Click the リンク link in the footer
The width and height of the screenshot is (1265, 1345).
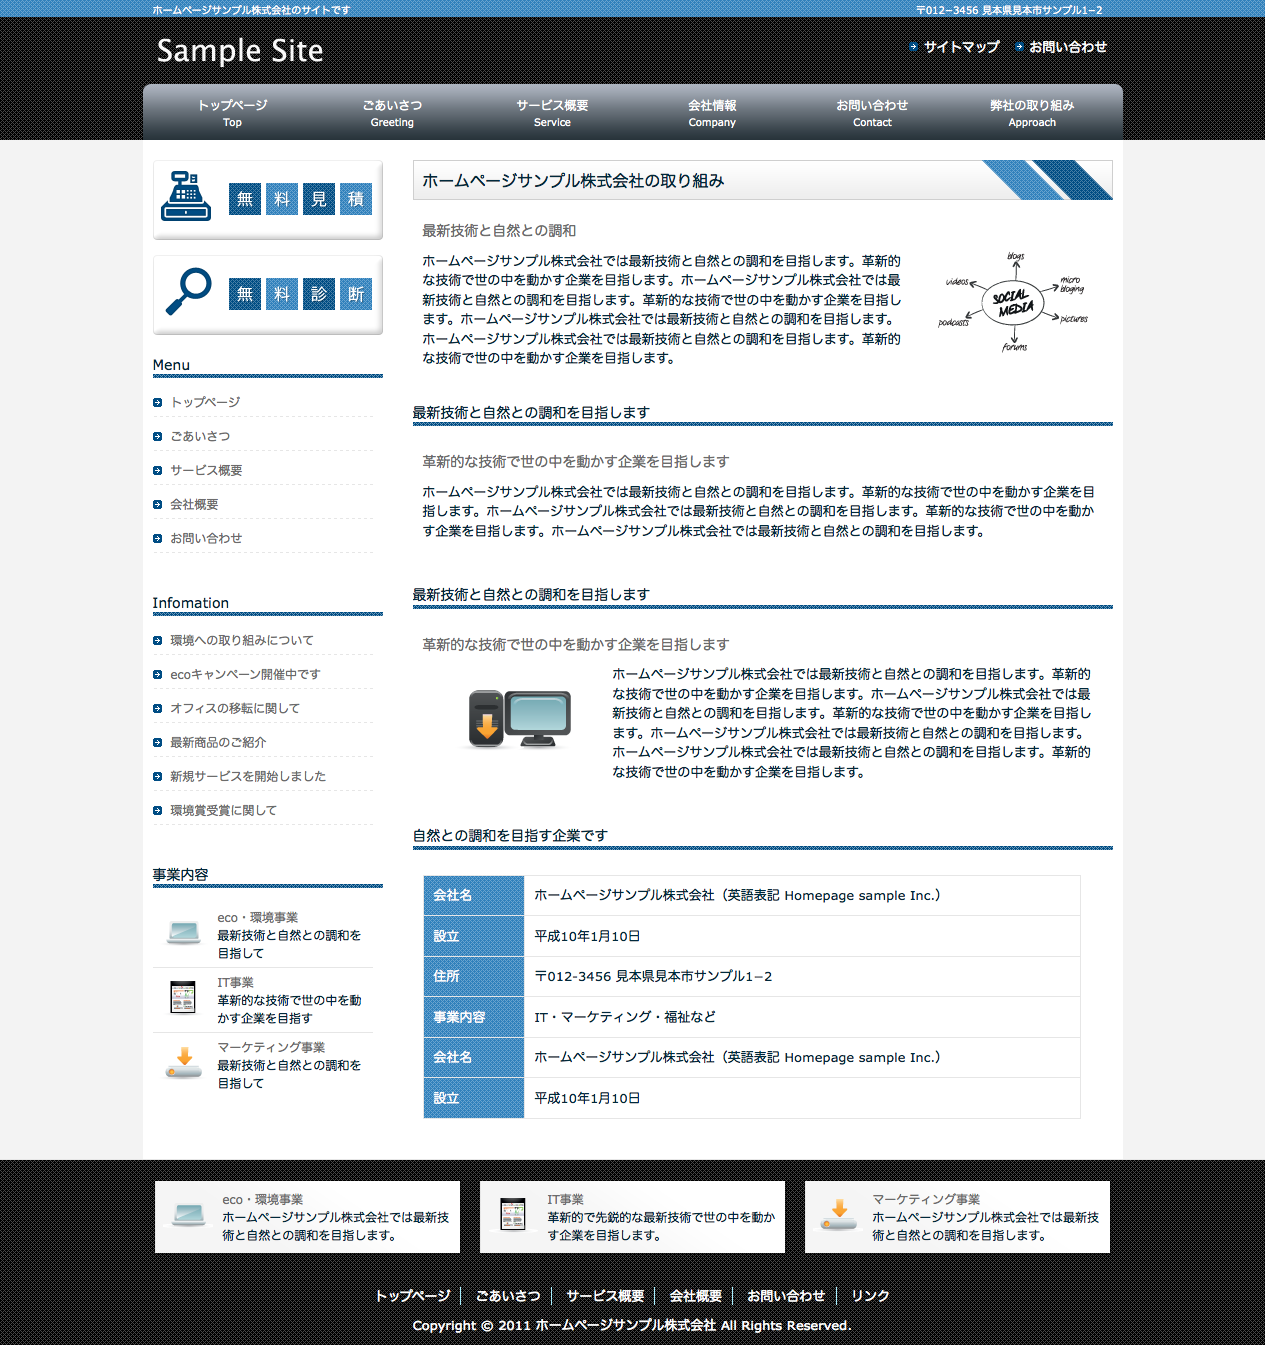click(870, 1296)
